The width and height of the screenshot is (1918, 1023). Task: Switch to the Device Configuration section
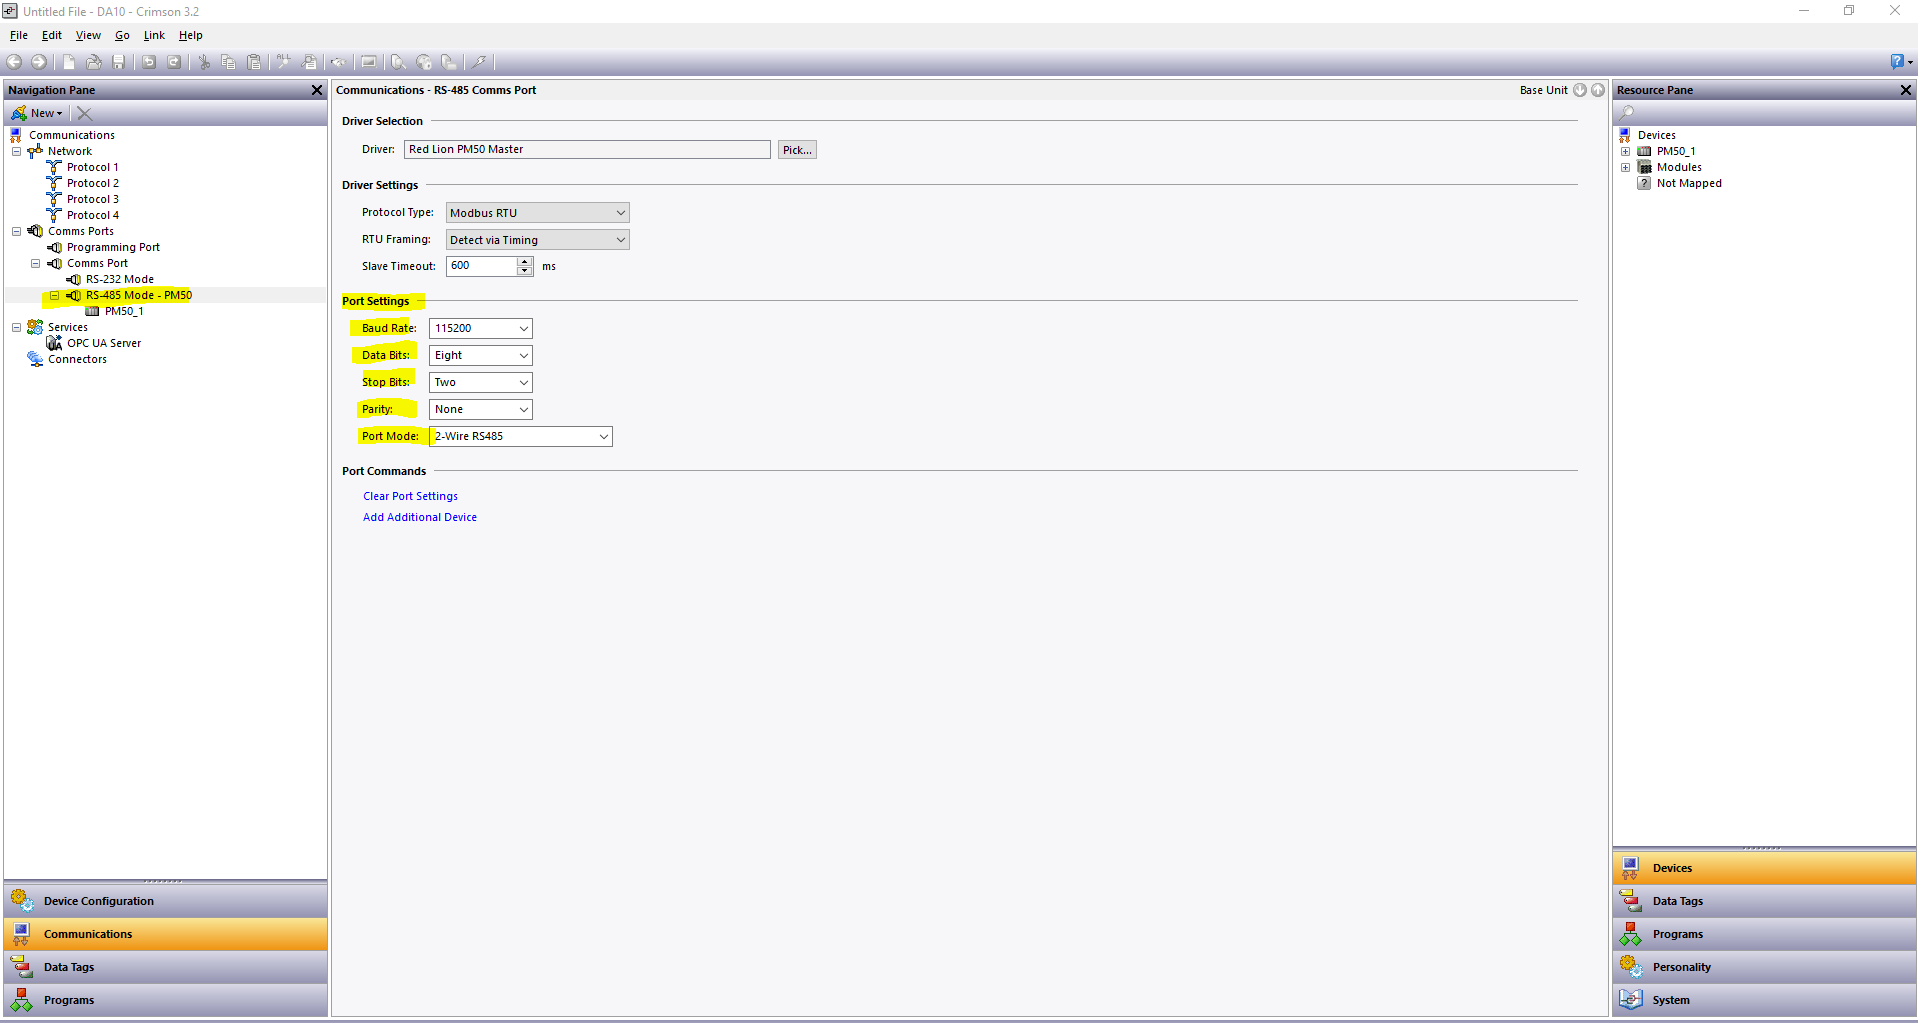166,901
